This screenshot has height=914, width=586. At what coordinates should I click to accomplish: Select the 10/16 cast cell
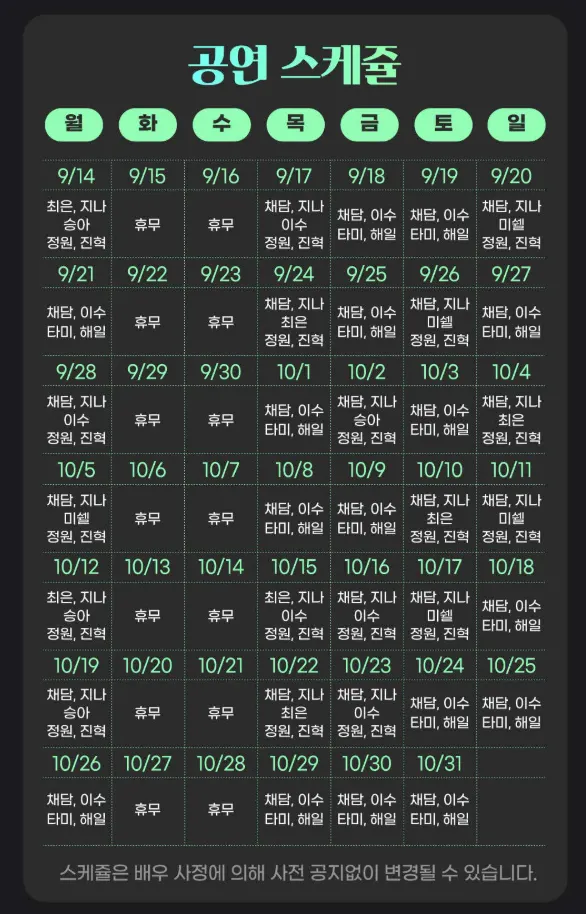coord(367,616)
